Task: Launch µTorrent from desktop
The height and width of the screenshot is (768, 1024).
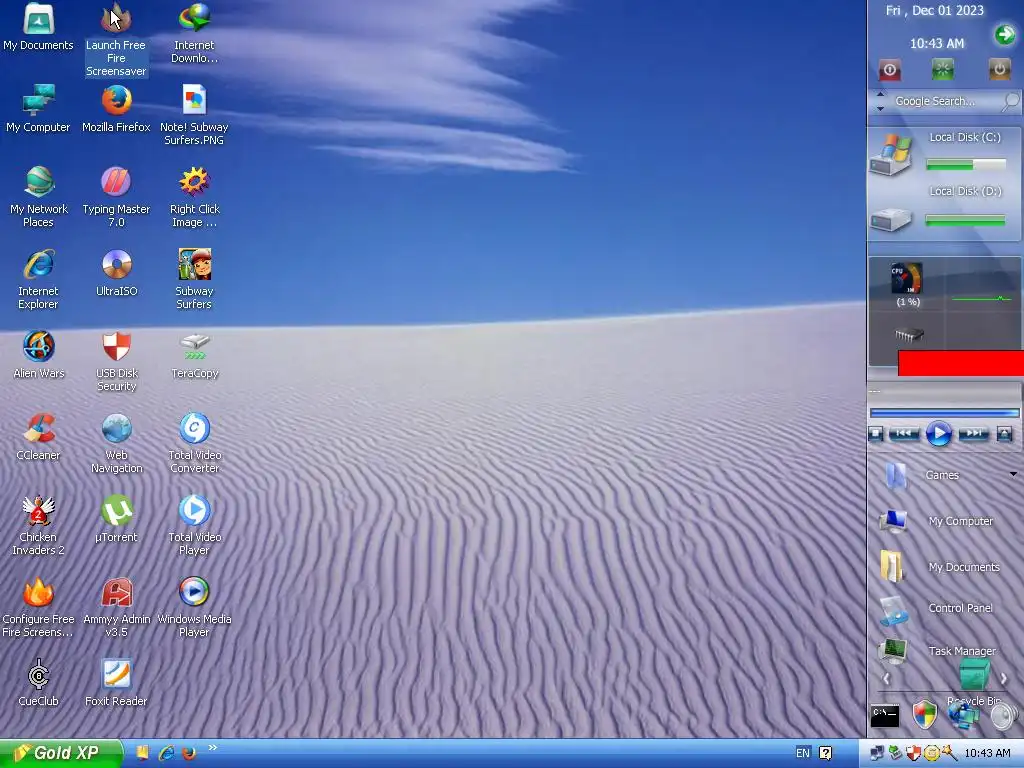Action: pos(116,519)
